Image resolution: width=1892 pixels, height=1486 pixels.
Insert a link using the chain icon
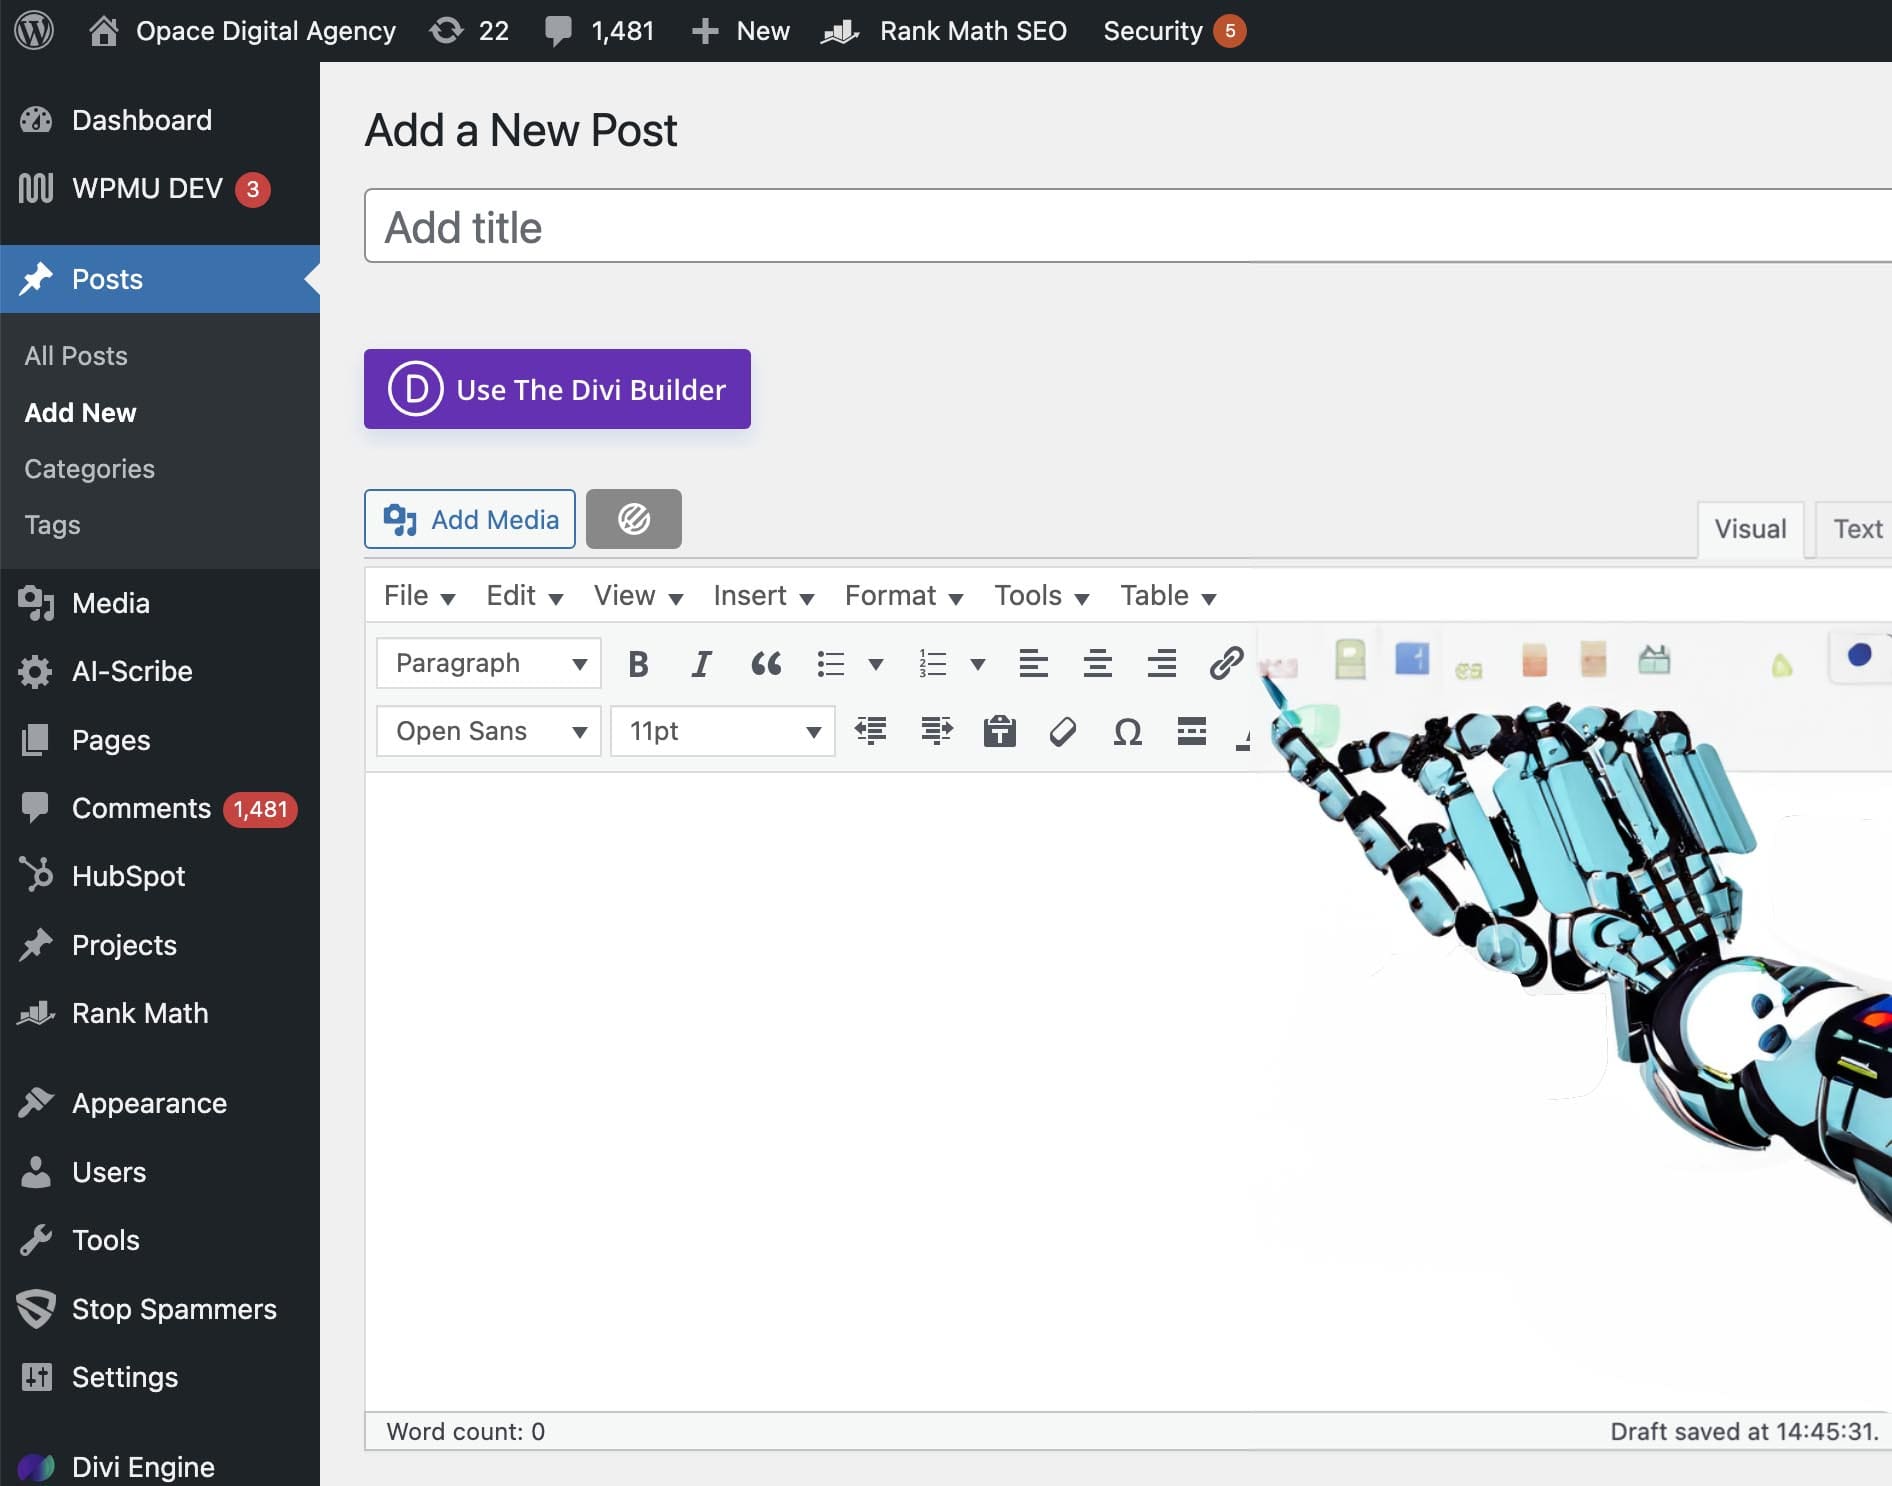(1226, 663)
